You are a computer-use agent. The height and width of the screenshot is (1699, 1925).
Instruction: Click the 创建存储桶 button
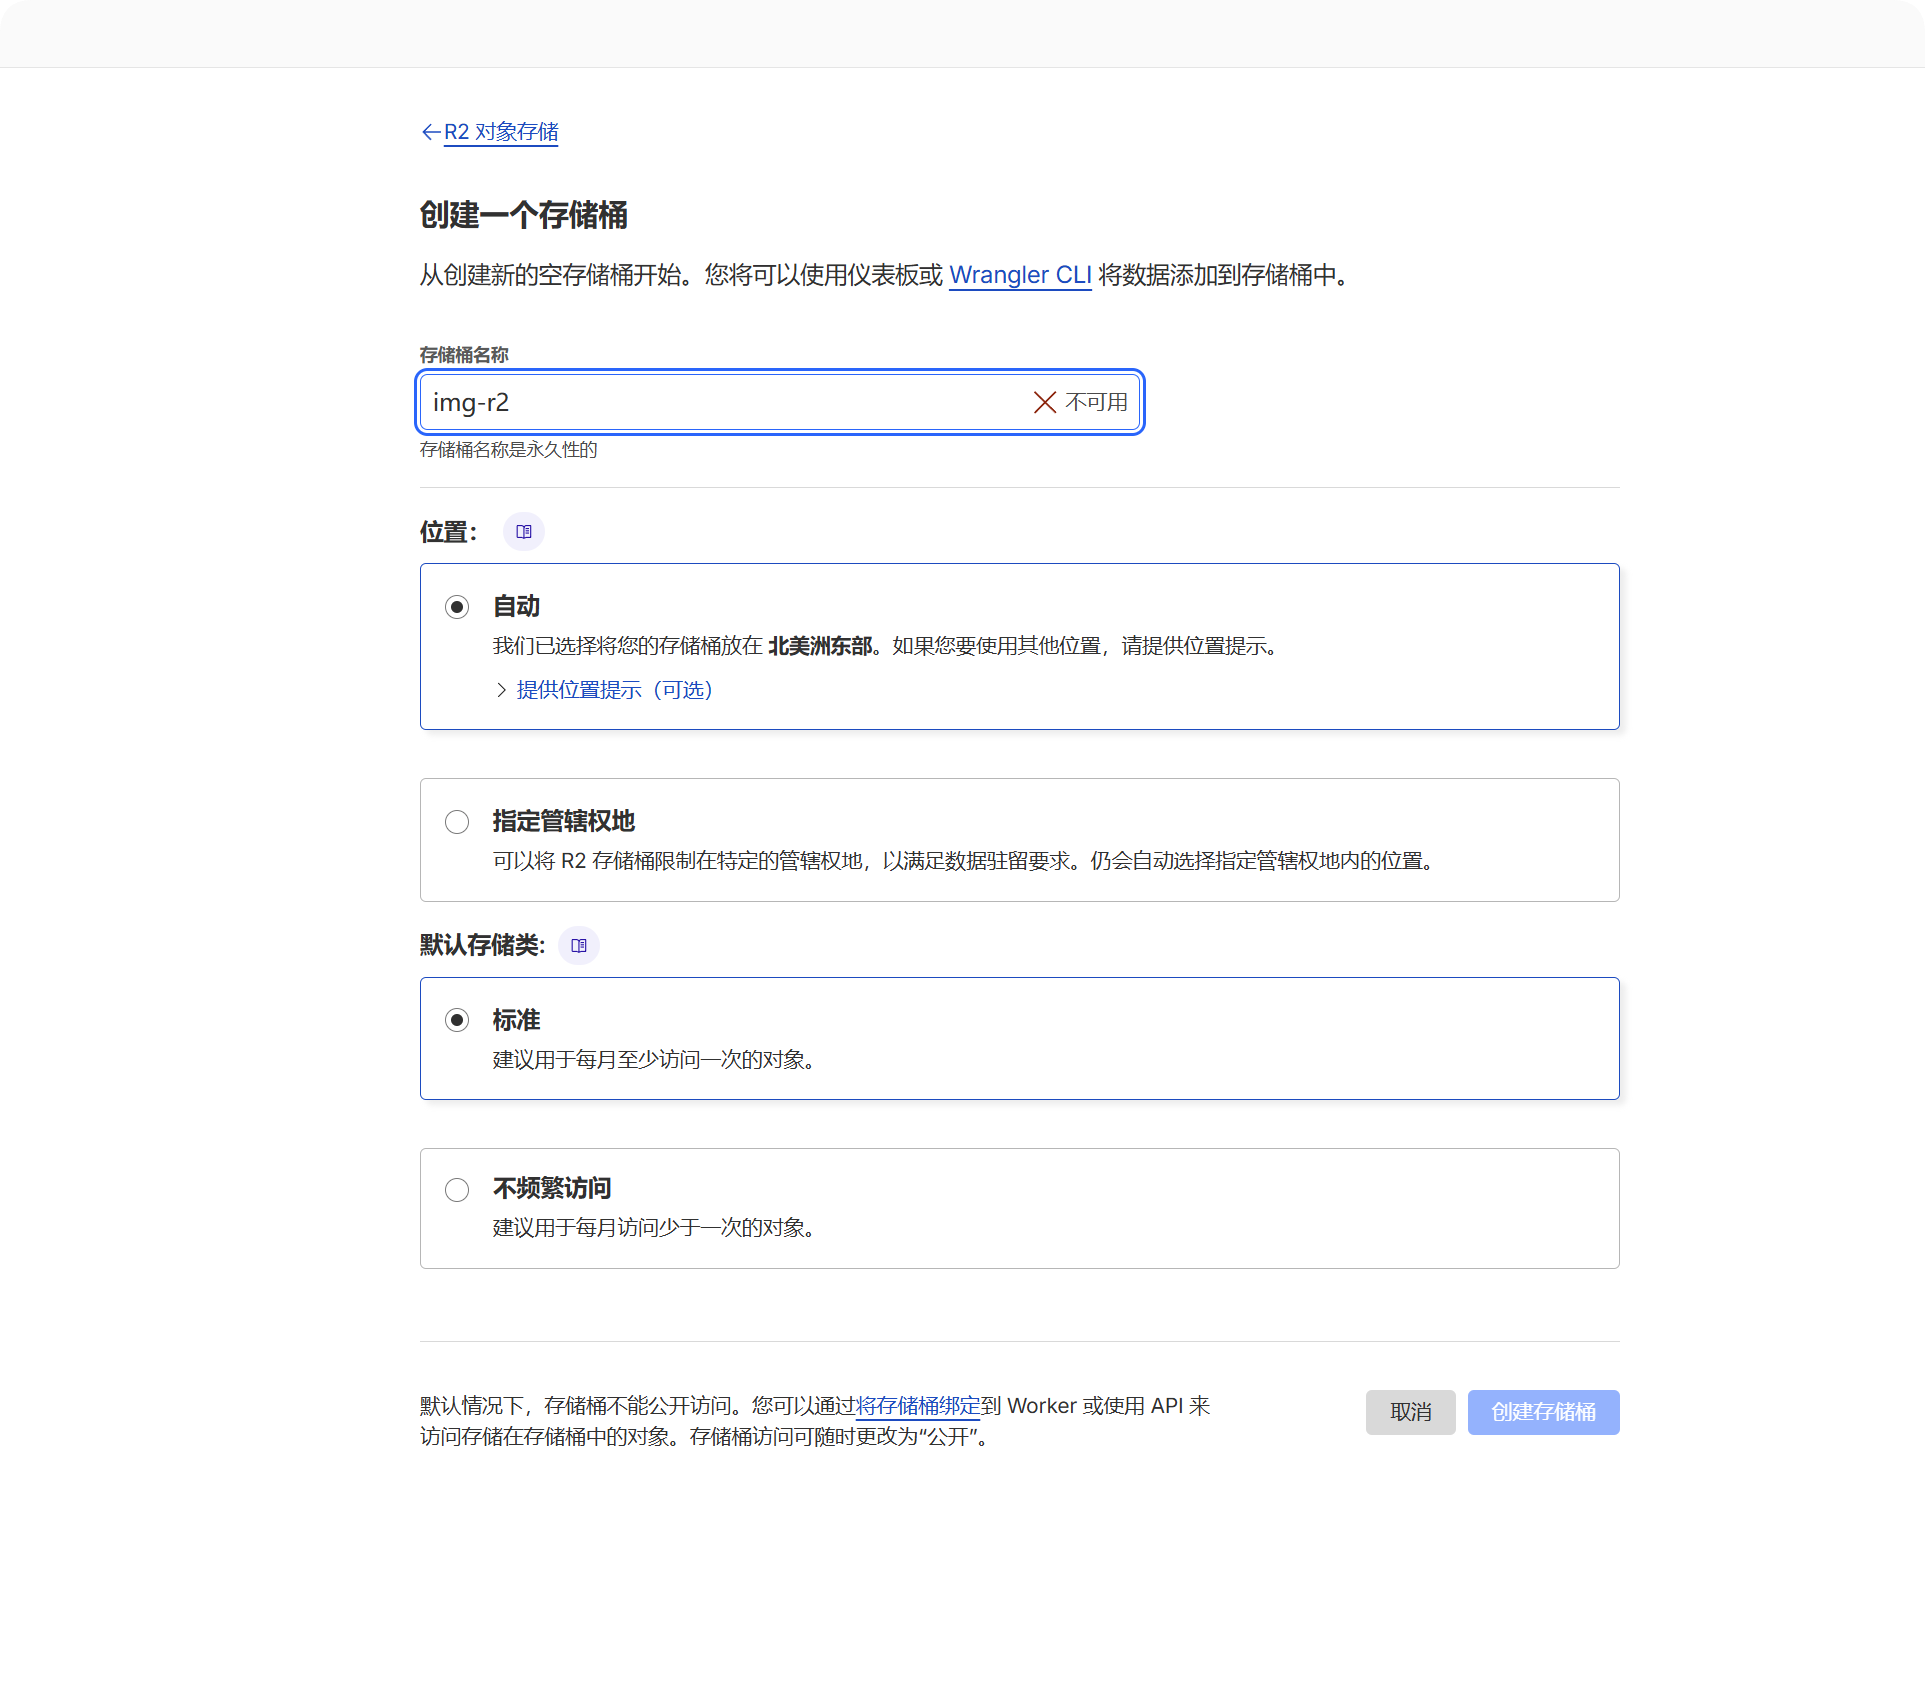click(1544, 1412)
